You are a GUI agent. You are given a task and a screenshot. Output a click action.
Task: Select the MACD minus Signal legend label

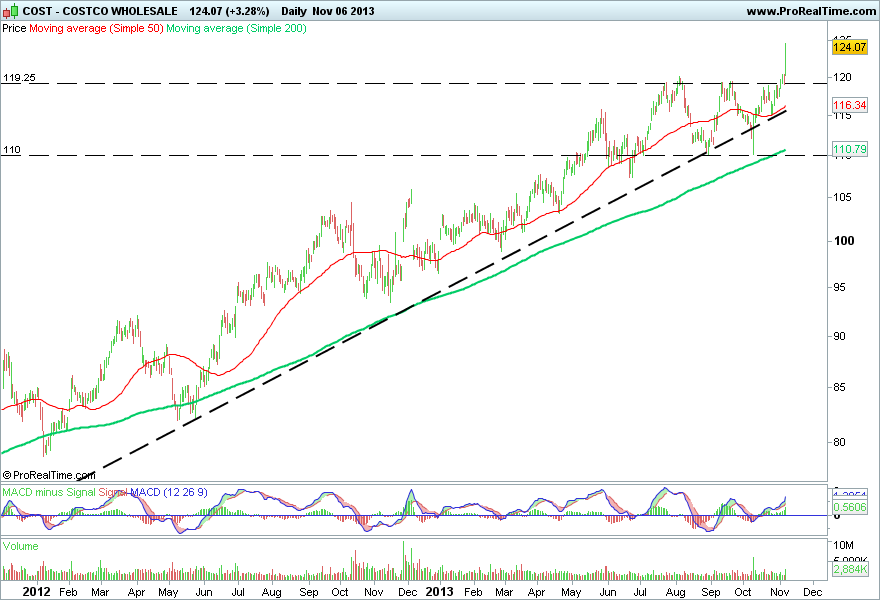tap(49, 492)
